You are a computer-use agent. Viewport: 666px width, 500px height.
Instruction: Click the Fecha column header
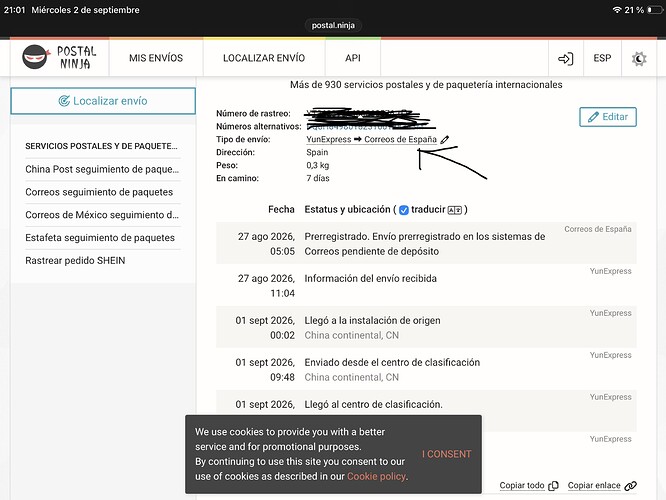(281, 209)
